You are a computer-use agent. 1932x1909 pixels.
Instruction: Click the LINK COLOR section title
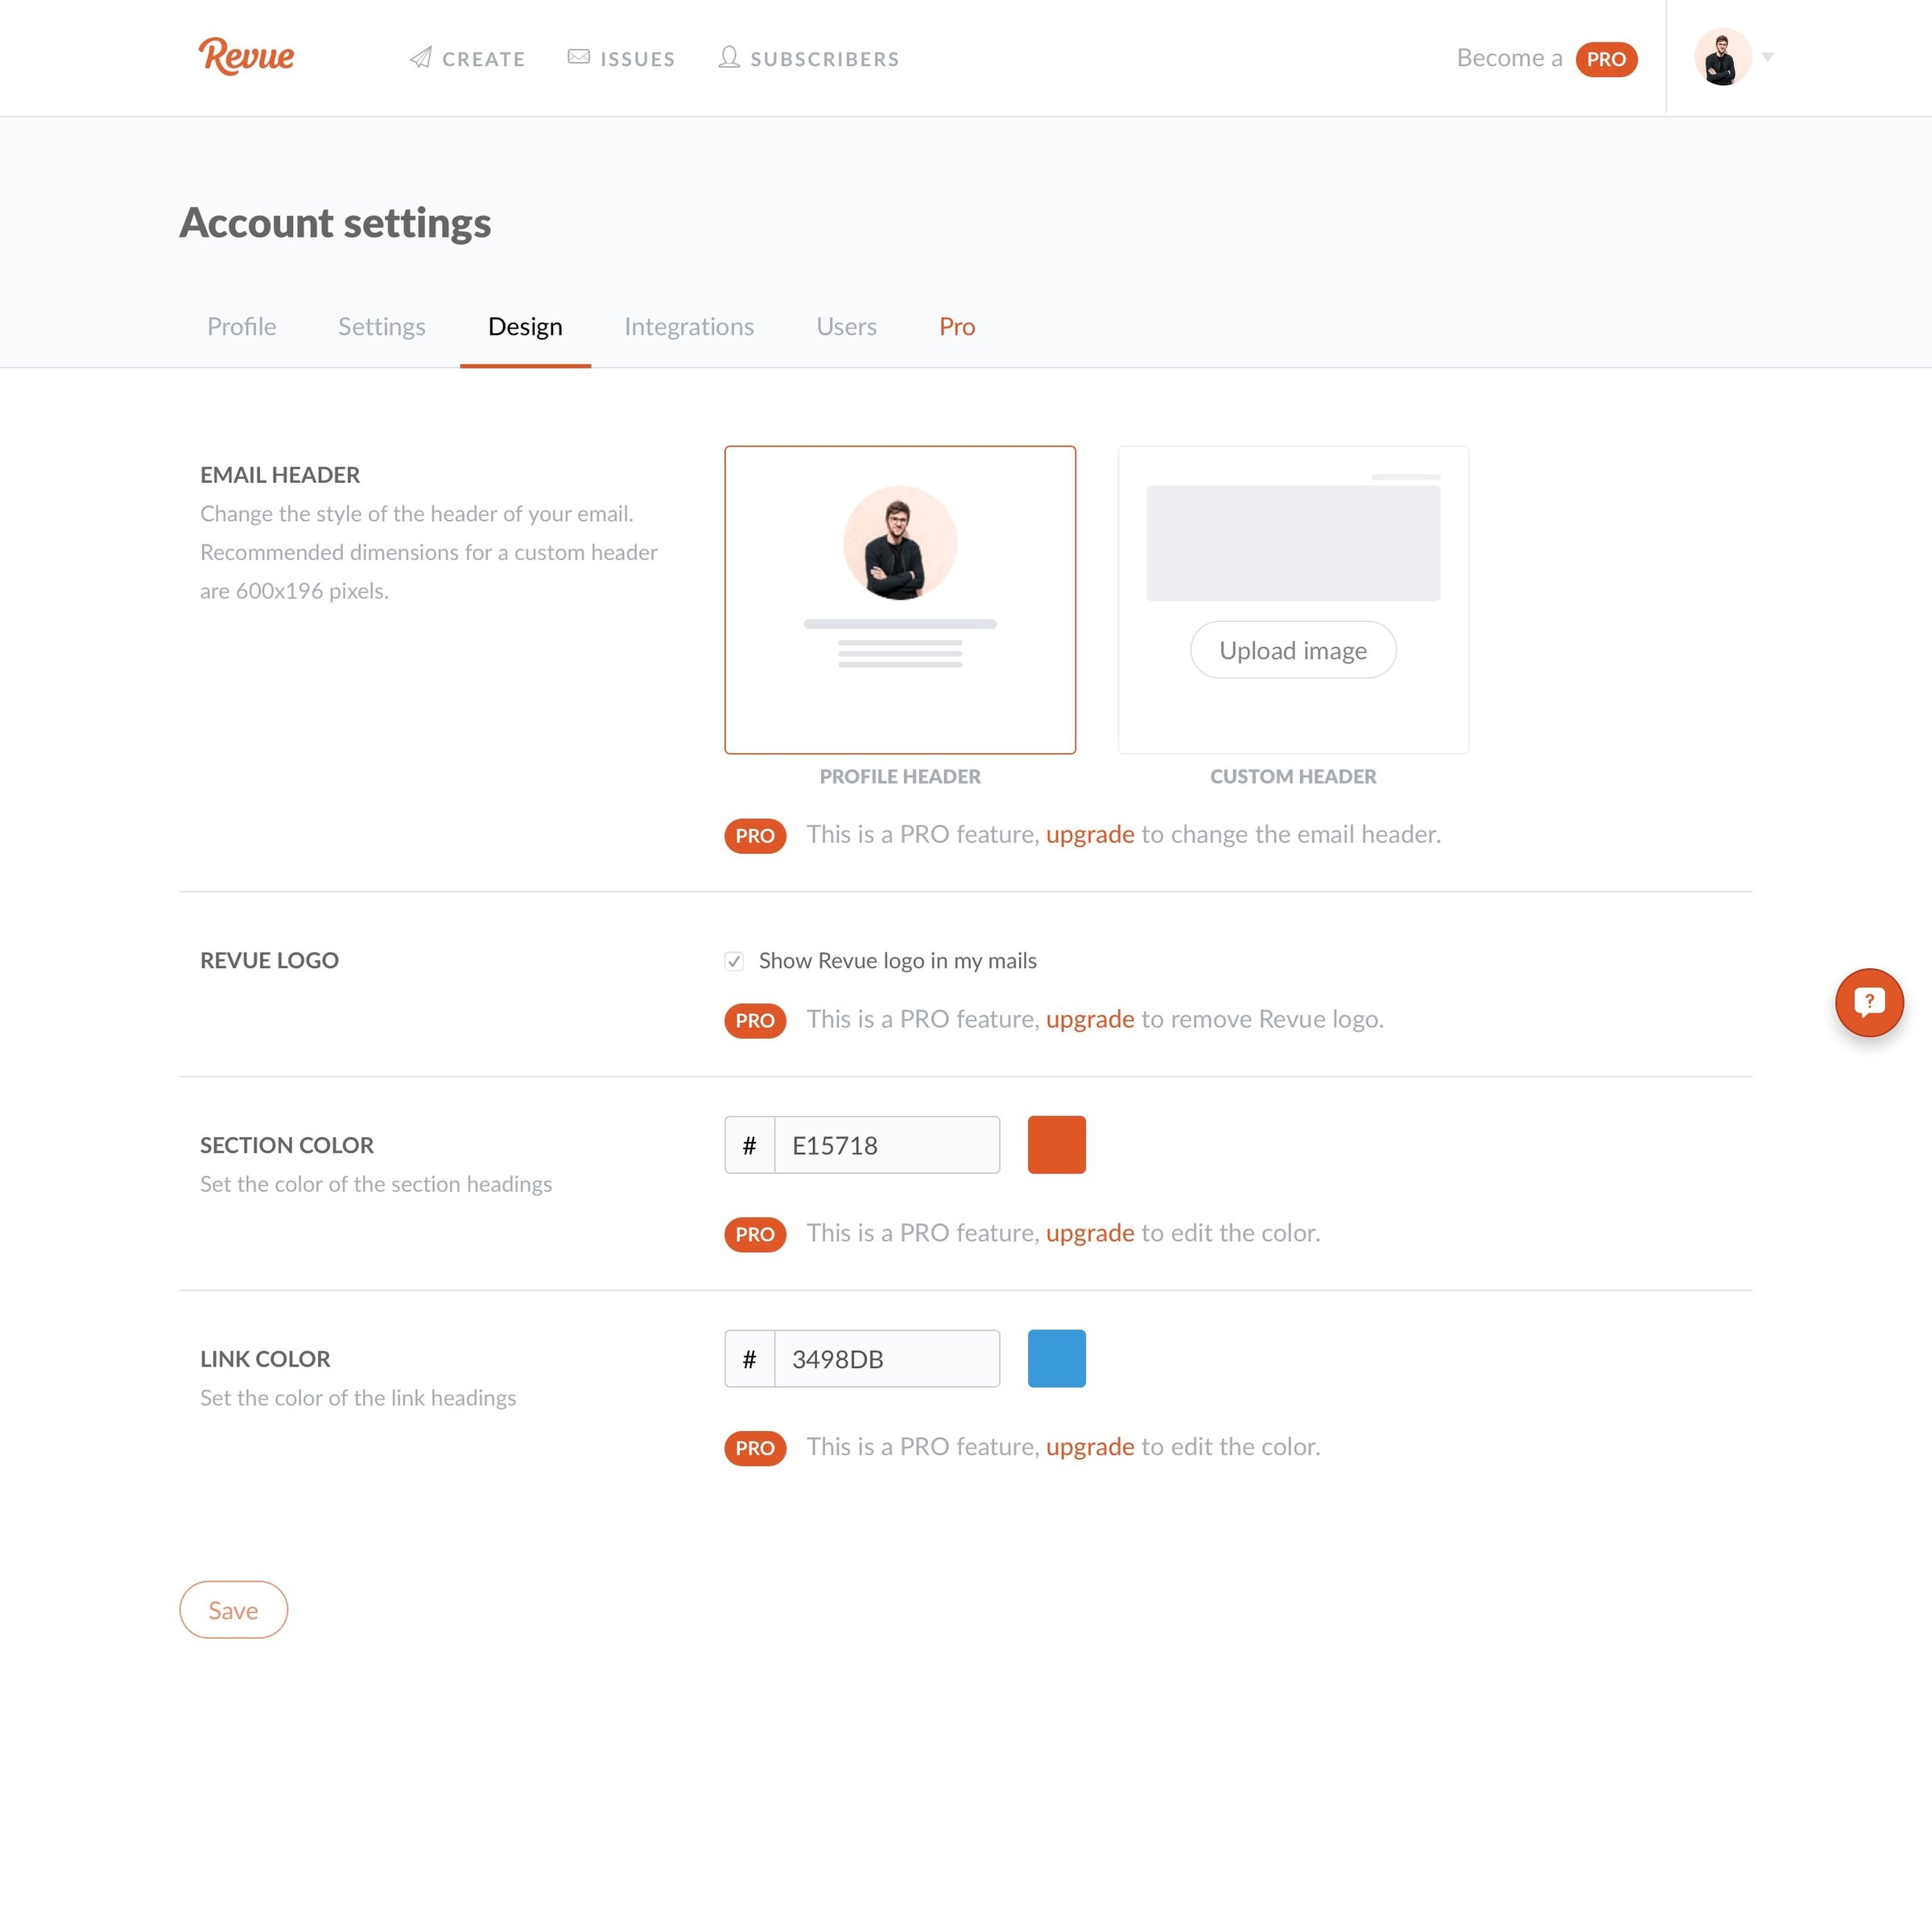[265, 1359]
